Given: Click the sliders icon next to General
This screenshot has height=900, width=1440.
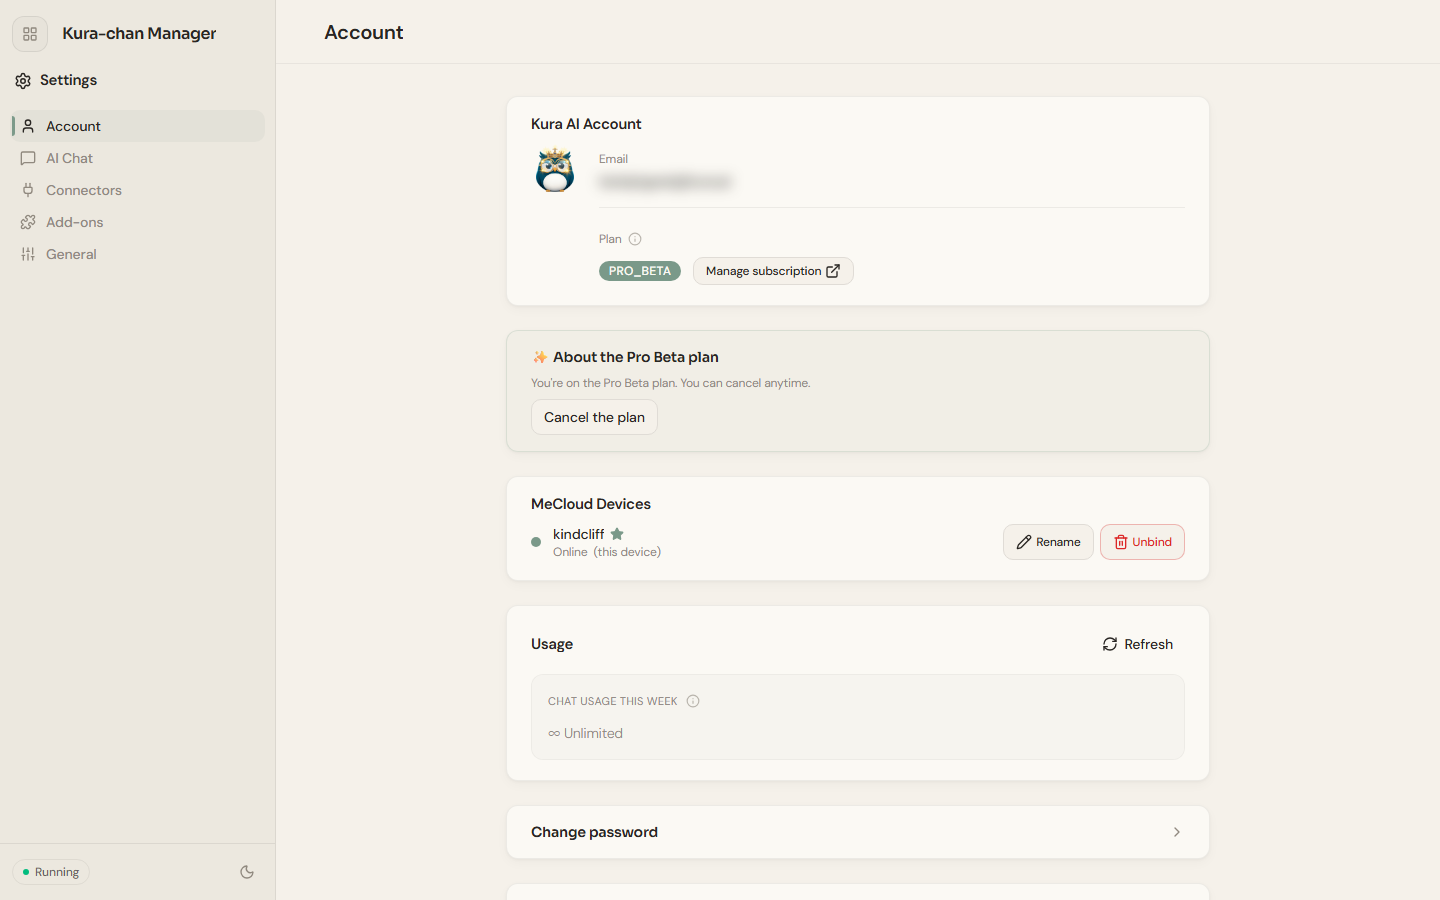Looking at the screenshot, I should tap(28, 254).
